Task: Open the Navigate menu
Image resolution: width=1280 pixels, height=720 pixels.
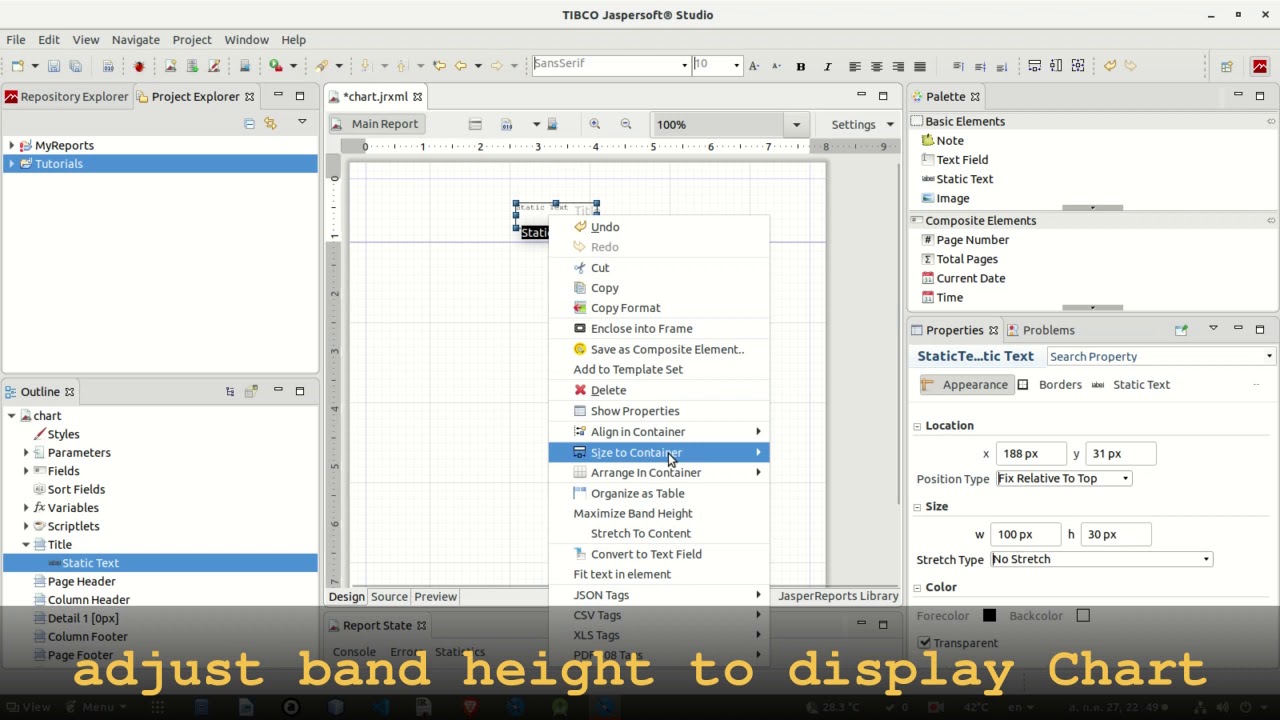Action: click(135, 40)
